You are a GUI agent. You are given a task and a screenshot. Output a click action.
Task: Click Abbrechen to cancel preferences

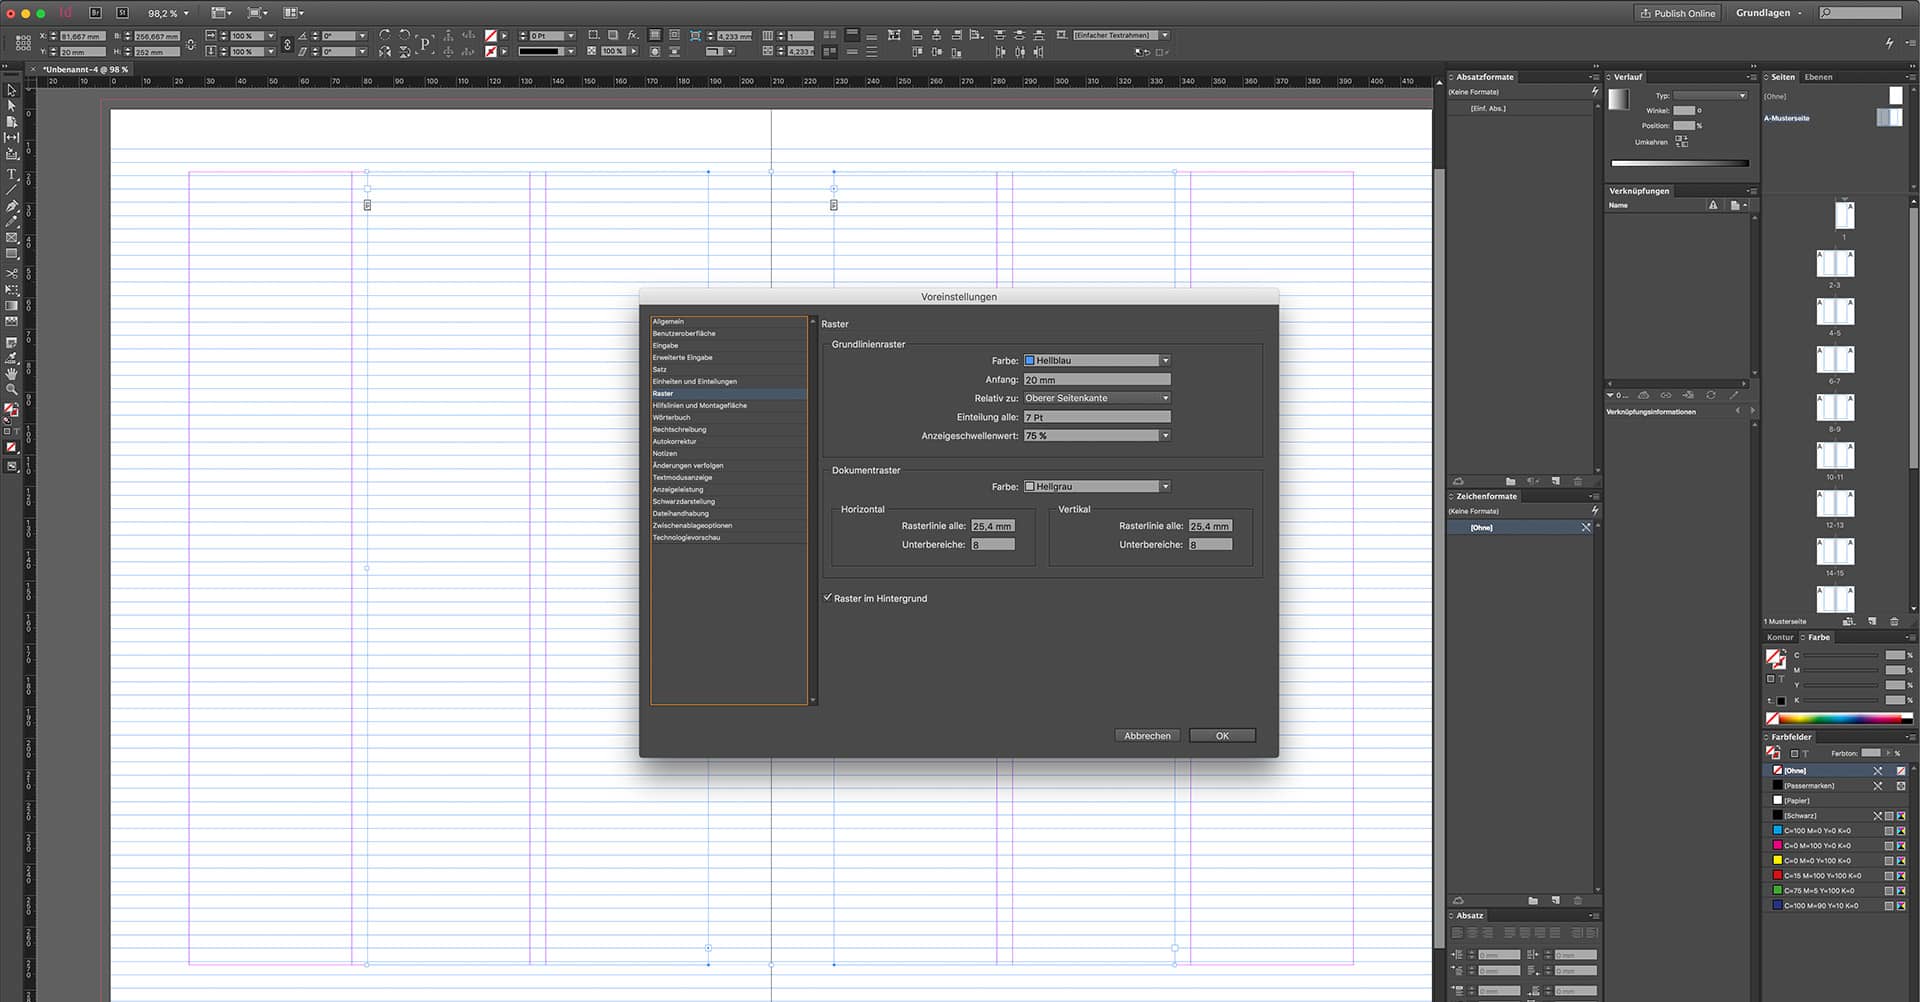[1147, 735]
